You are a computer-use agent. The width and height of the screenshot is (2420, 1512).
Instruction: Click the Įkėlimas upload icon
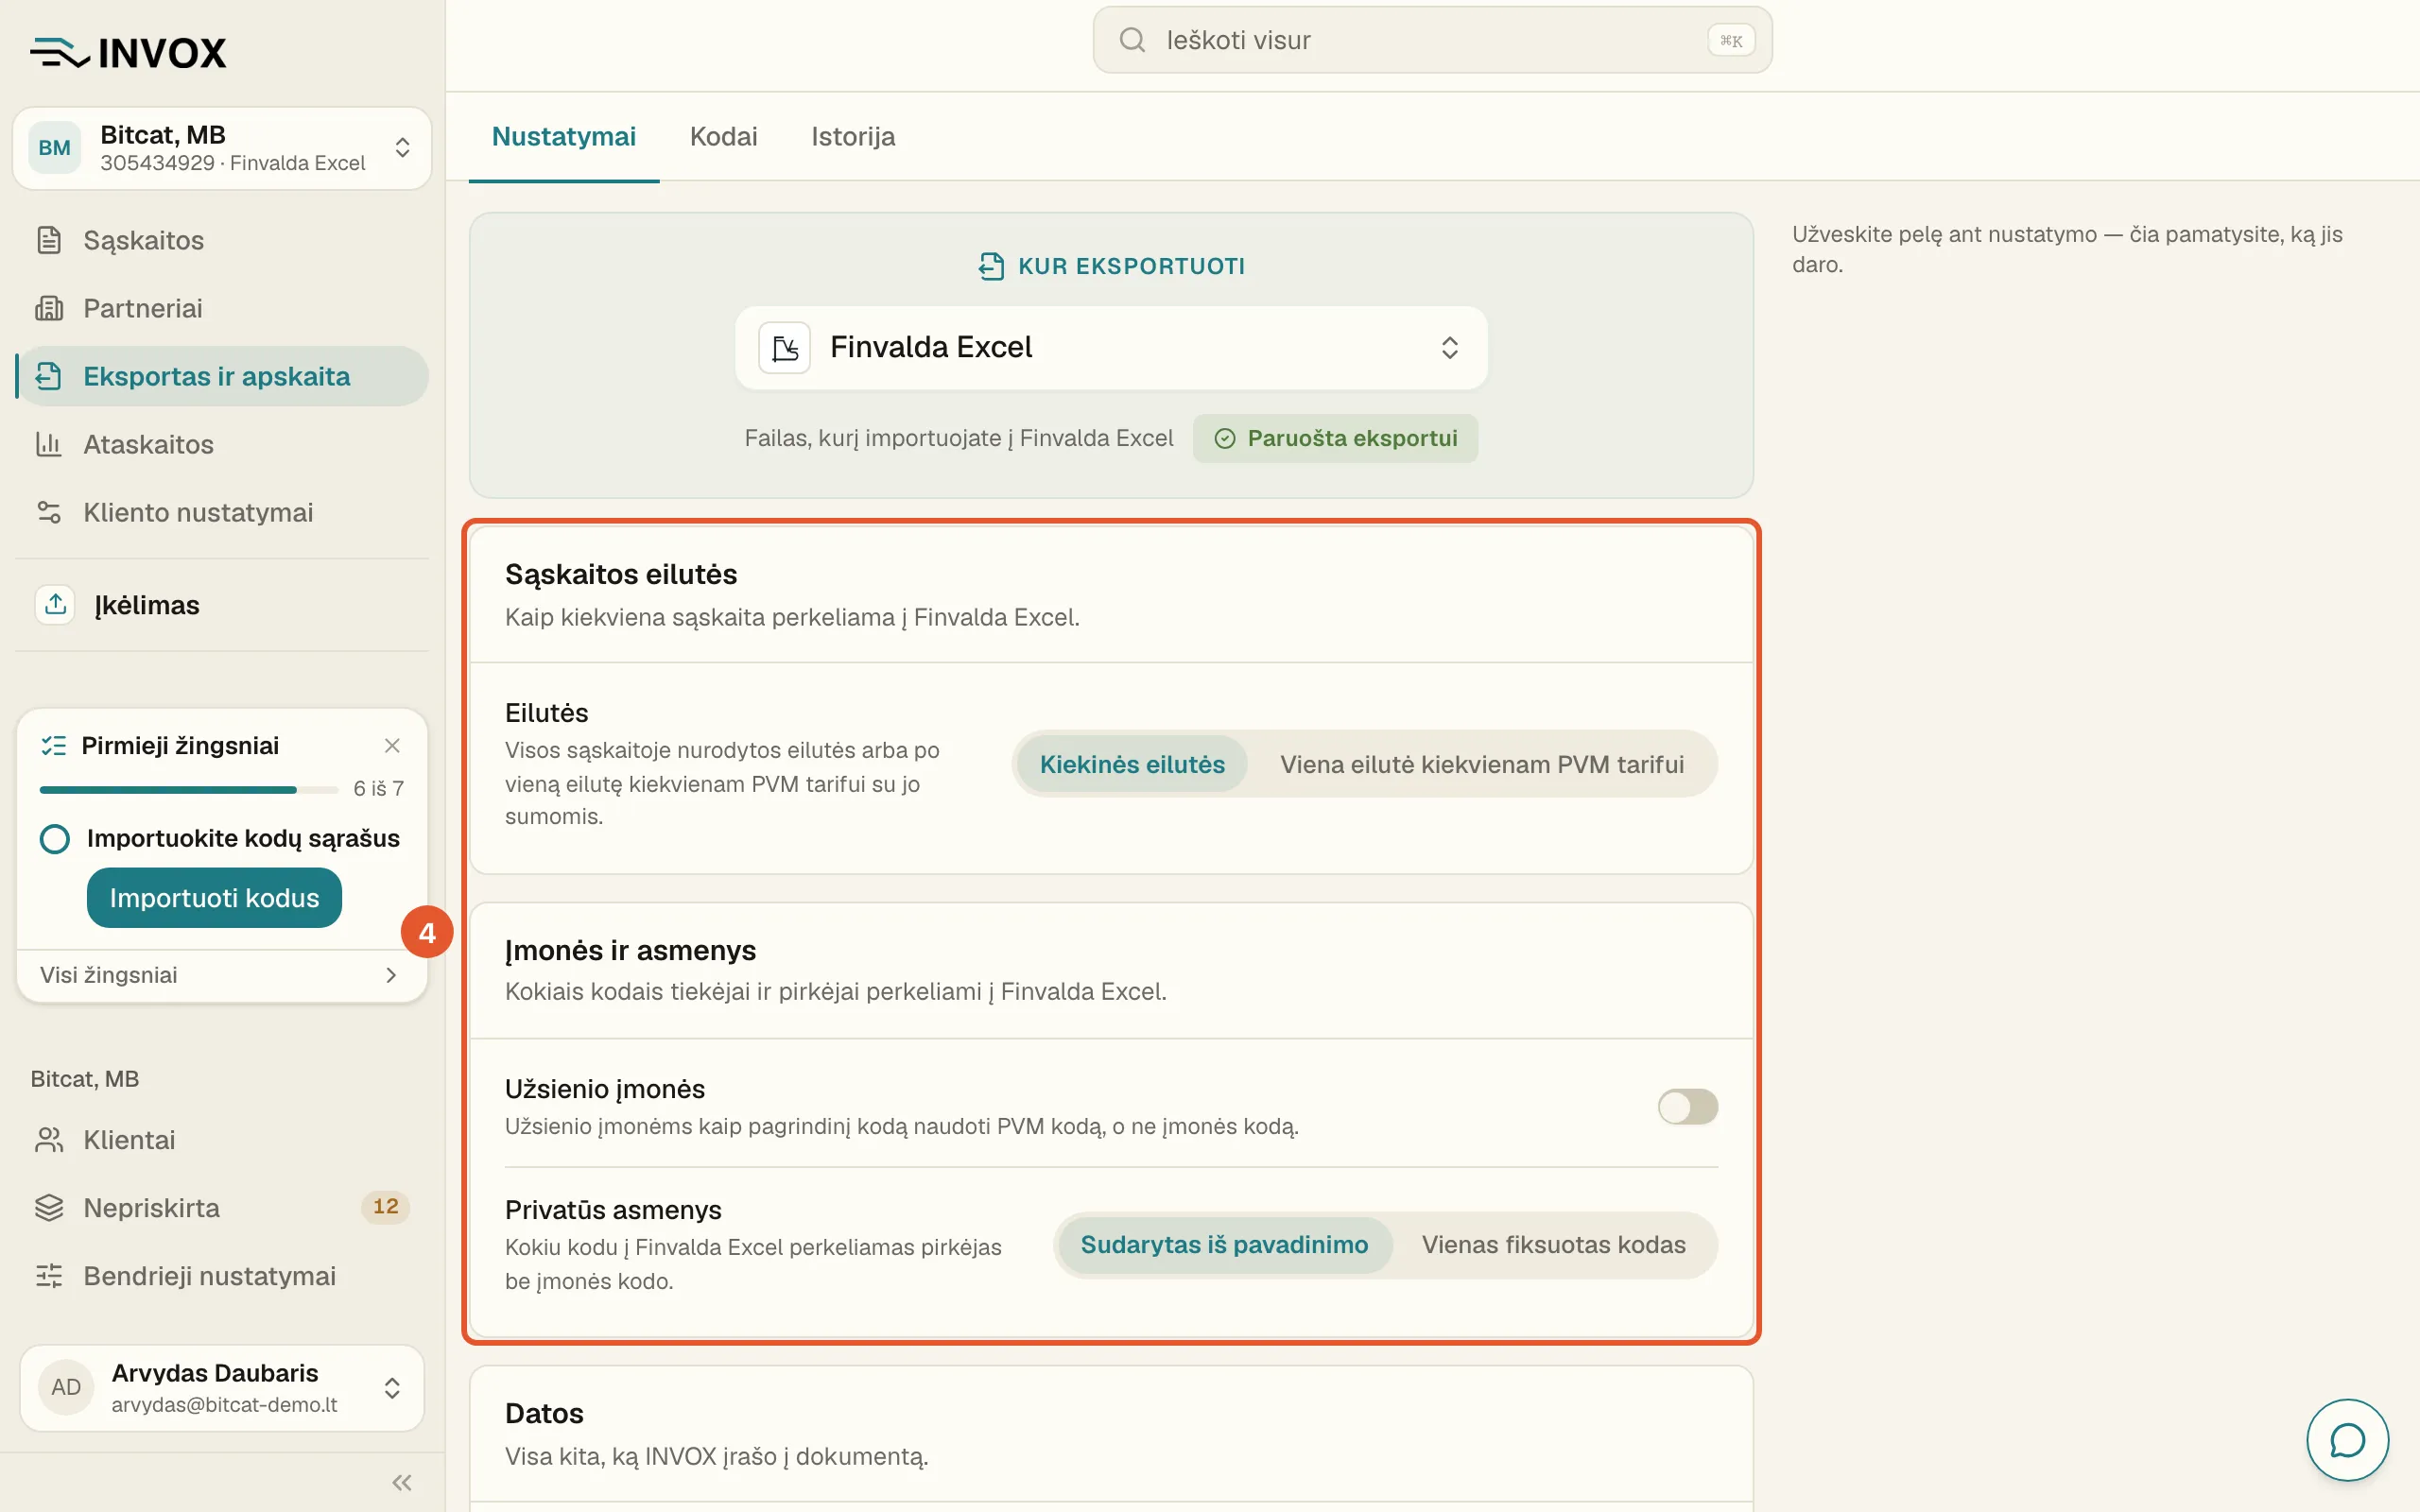[x=56, y=604]
